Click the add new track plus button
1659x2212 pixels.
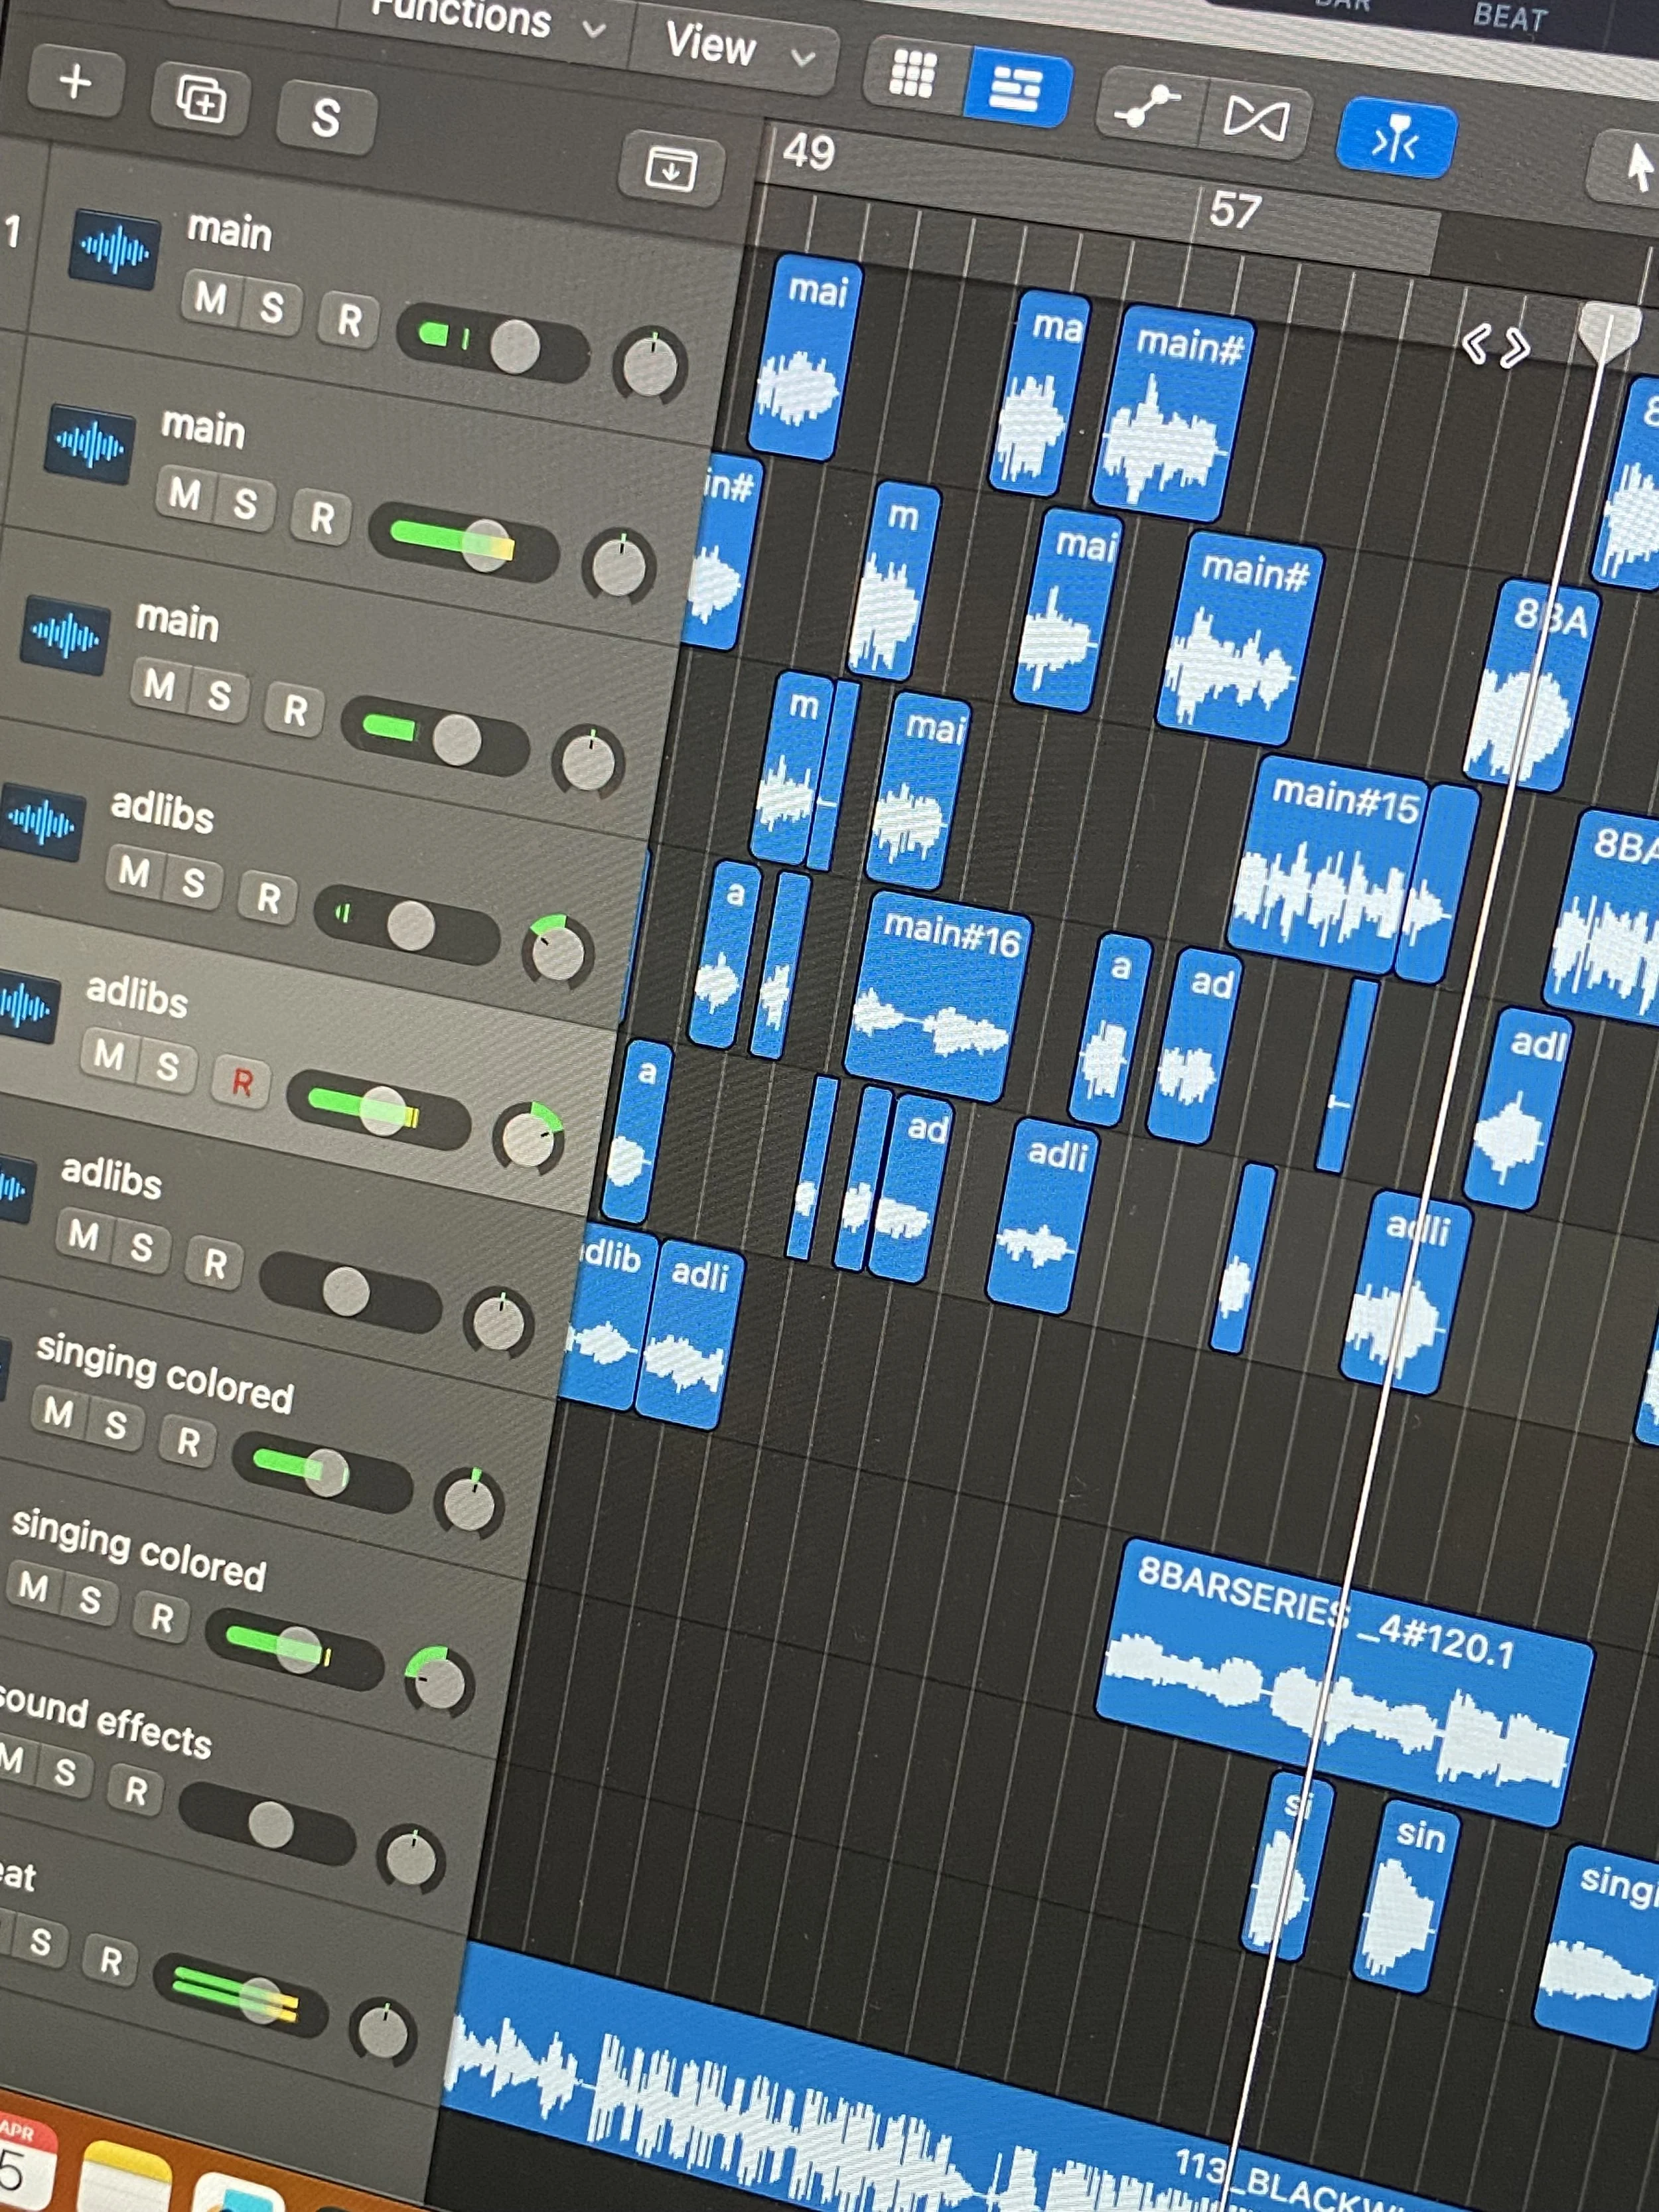(x=76, y=82)
